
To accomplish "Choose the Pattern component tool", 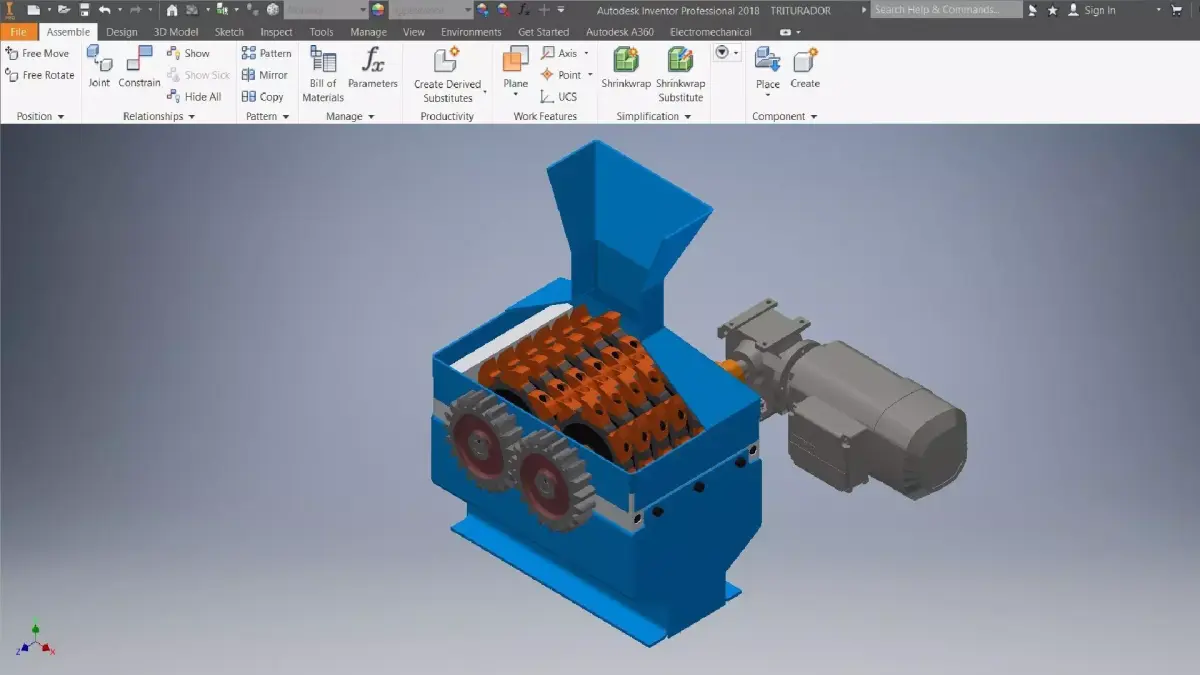I will click(x=266, y=53).
